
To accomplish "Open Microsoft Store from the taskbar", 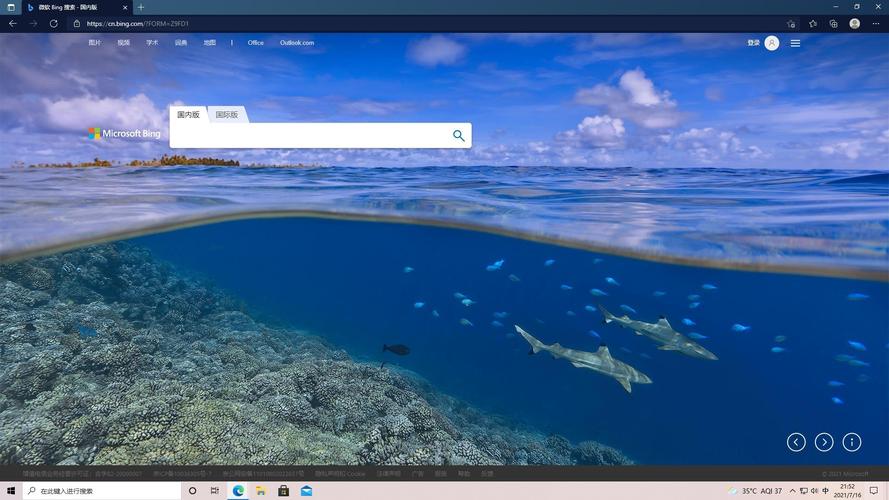I will (284, 491).
